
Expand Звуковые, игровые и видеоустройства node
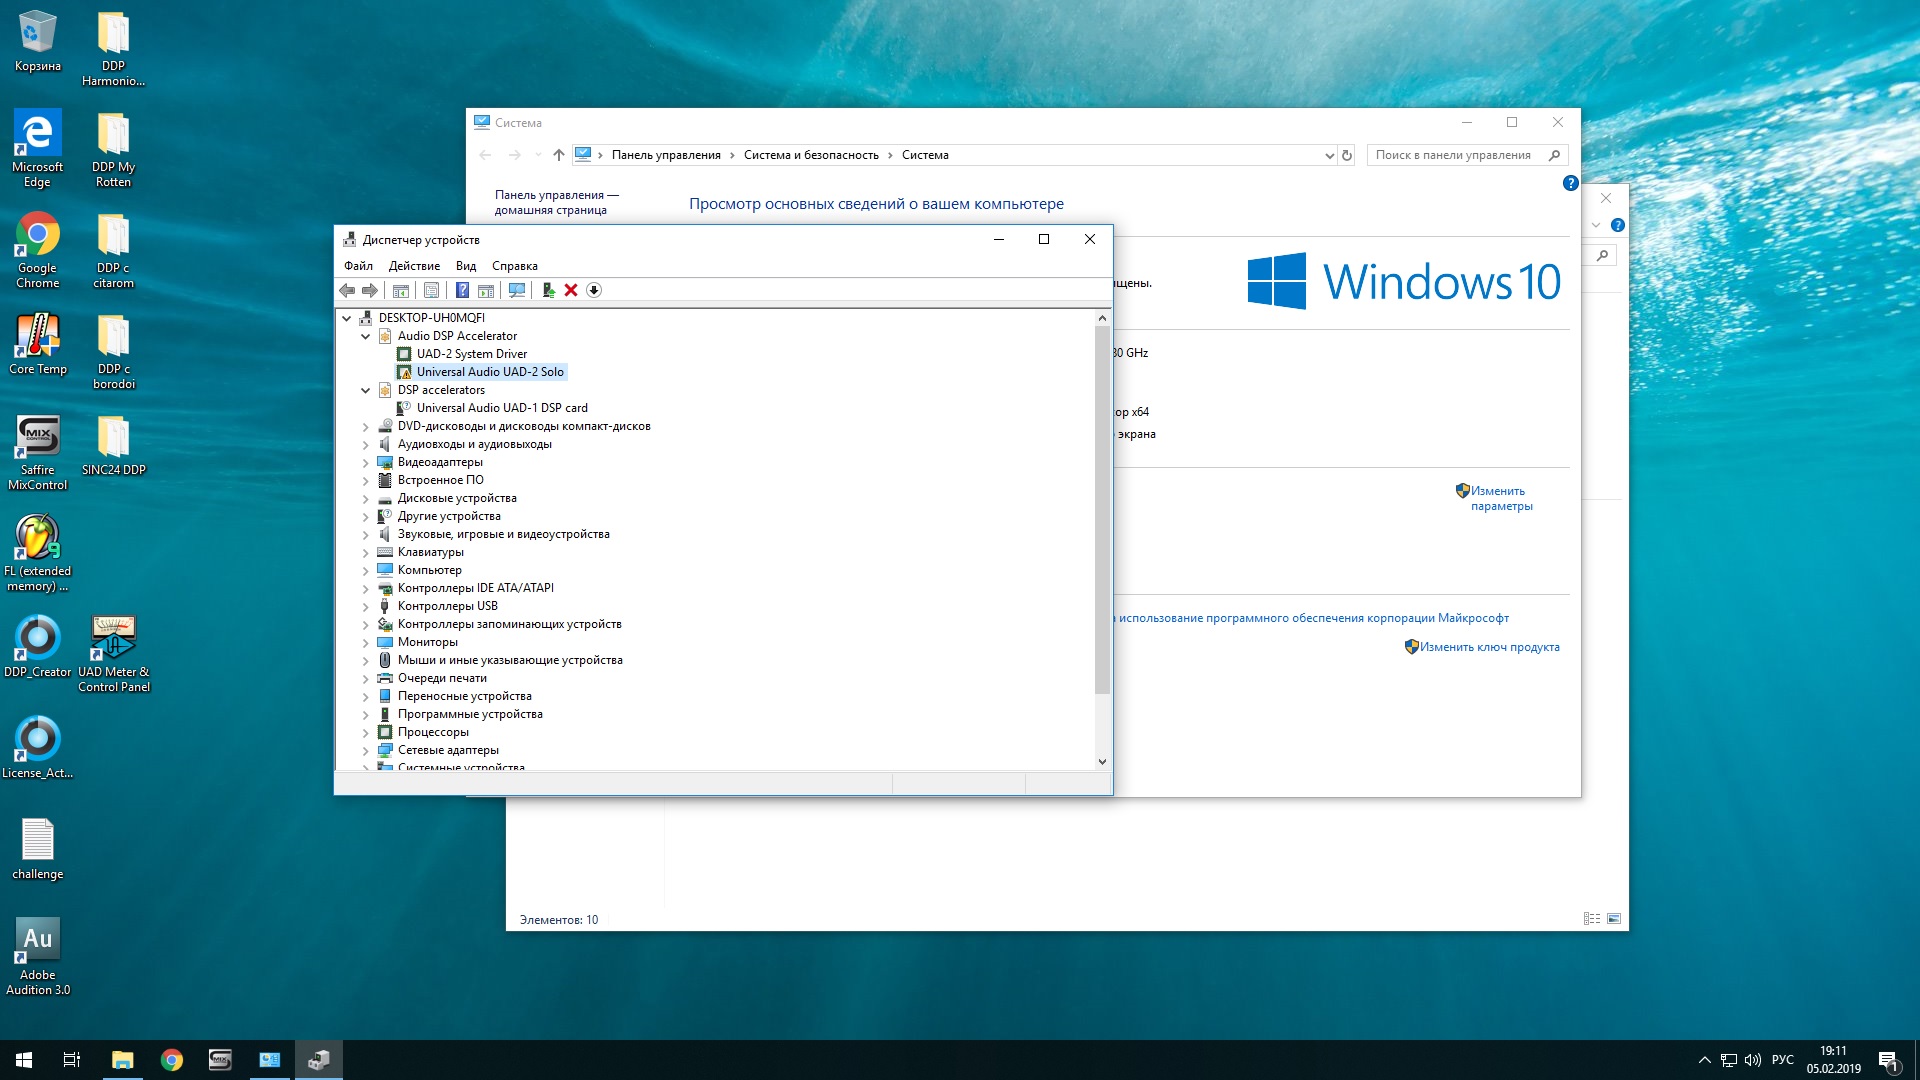click(366, 534)
